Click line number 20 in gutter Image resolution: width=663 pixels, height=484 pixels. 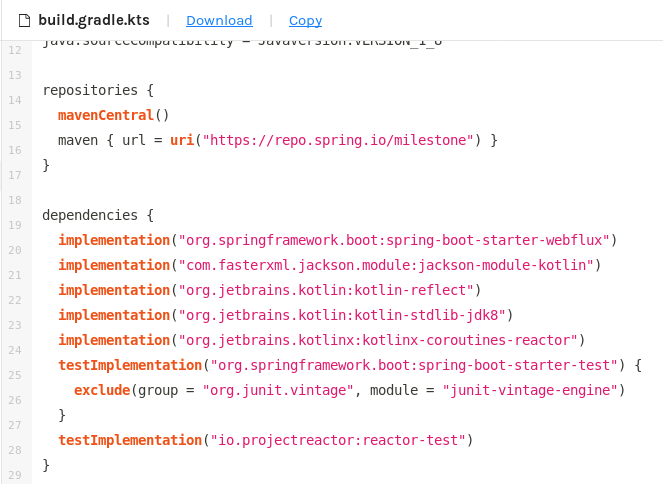pyautogui.click(x=15, y=250)
